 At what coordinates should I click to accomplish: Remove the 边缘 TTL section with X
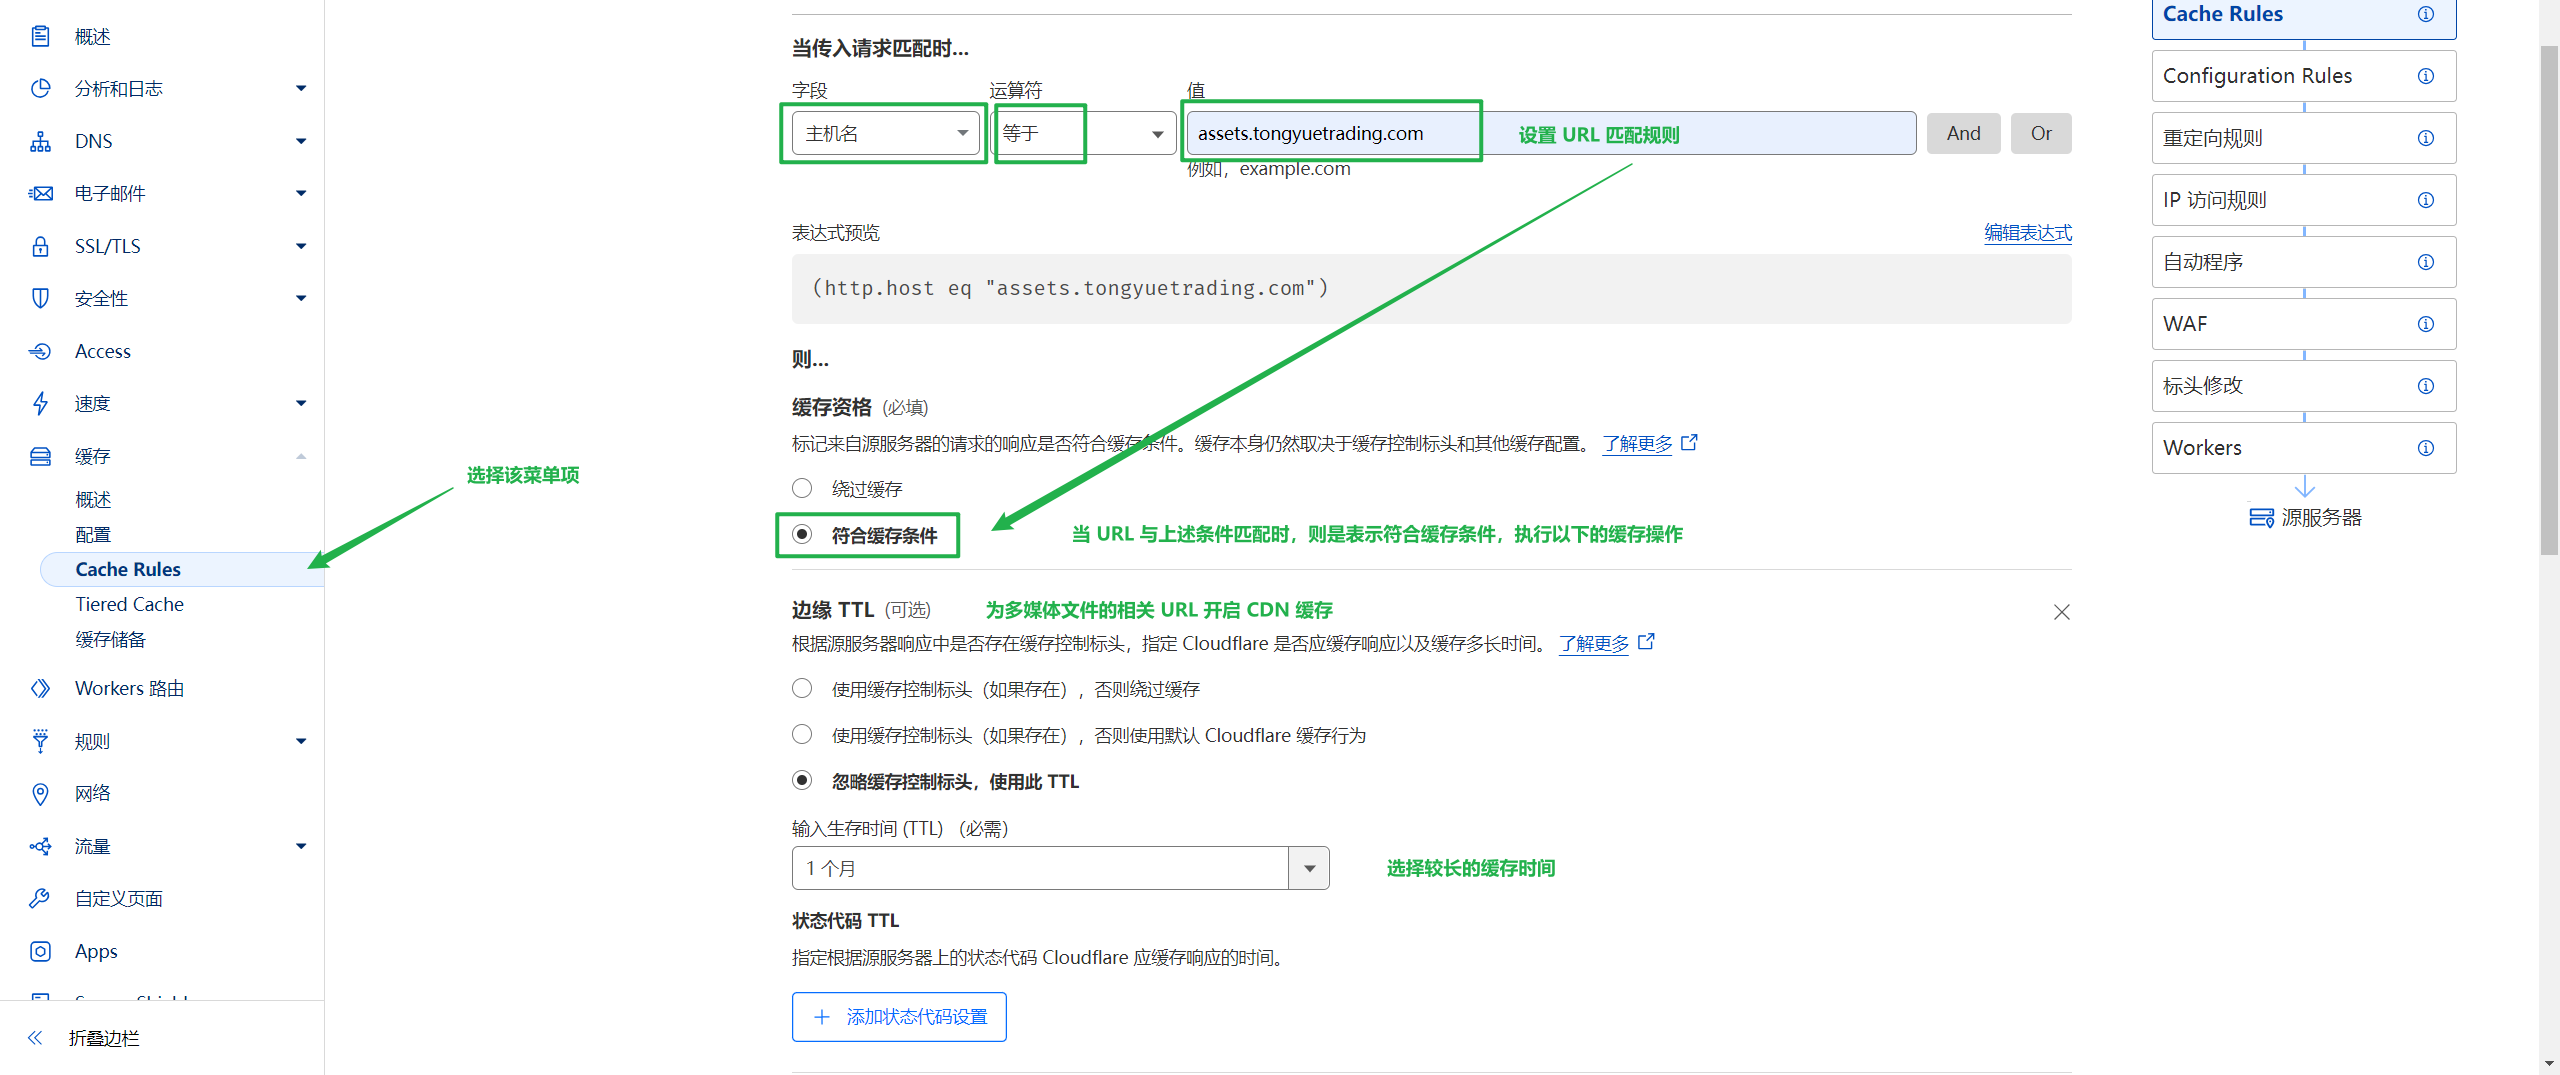[x=2062, y=612]
